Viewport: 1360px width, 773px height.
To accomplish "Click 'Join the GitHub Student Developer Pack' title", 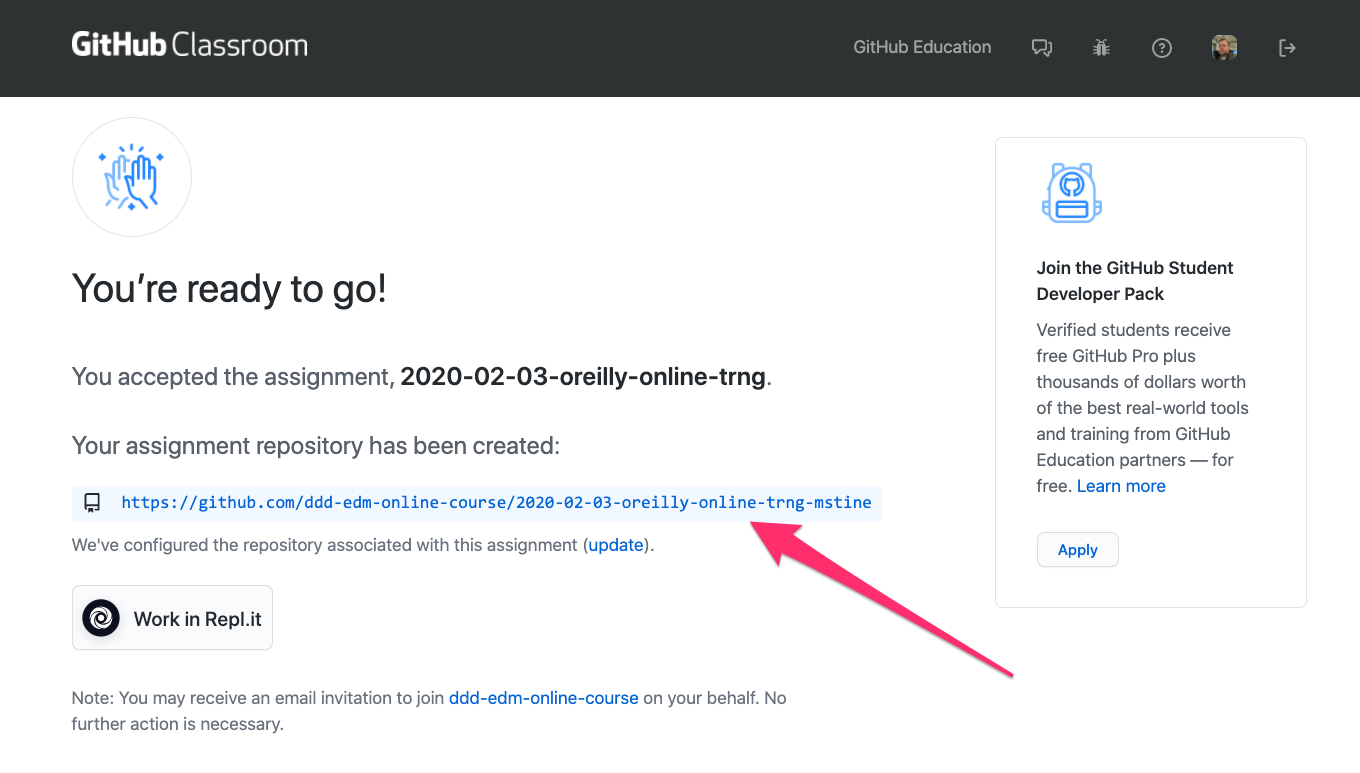I will coord(1135,281).
